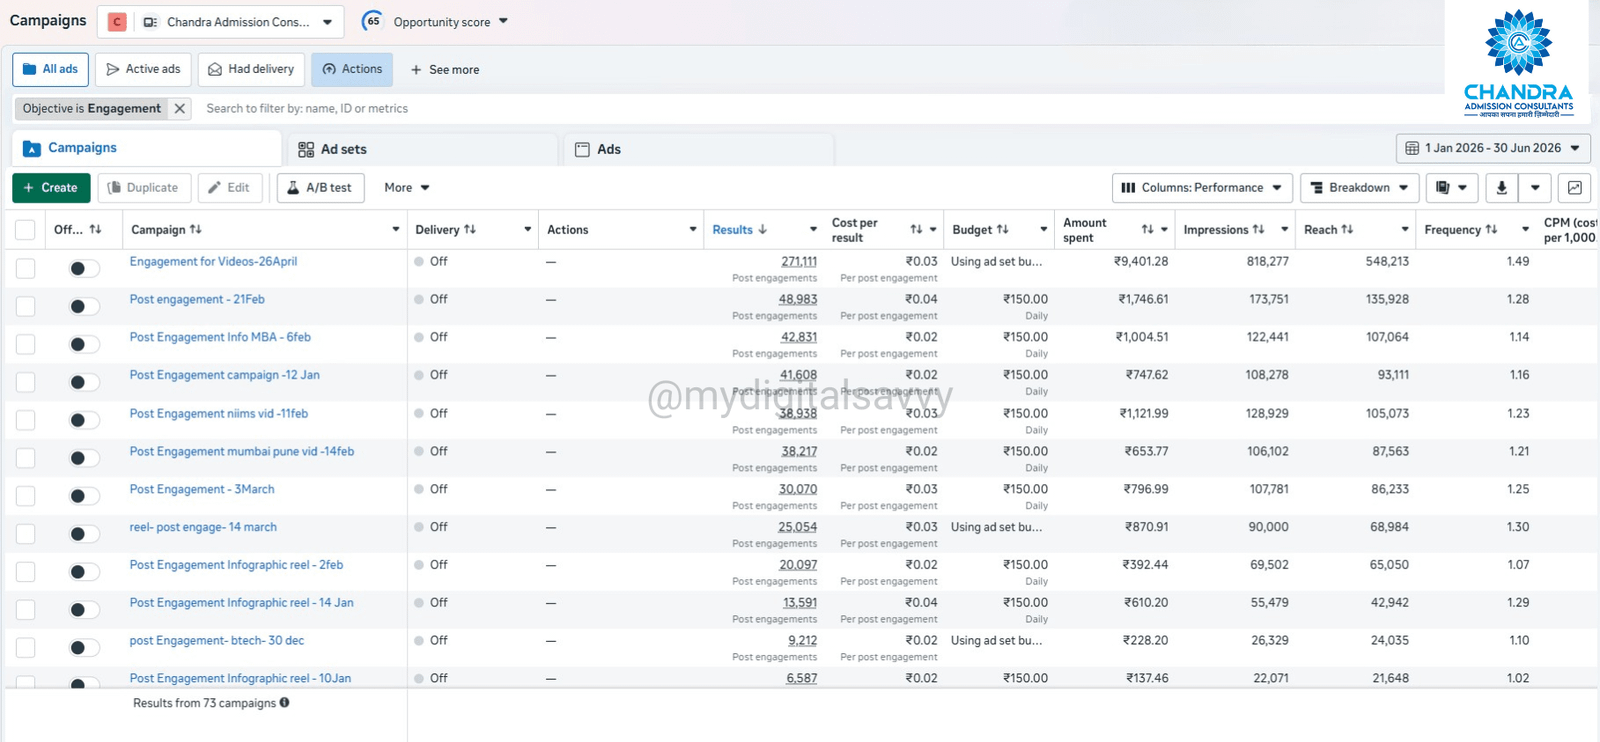Open the export options arrow dropdown
The width and height of the screenshot is (1600, 742).
pyautogui.click(x=1535, y=187)
